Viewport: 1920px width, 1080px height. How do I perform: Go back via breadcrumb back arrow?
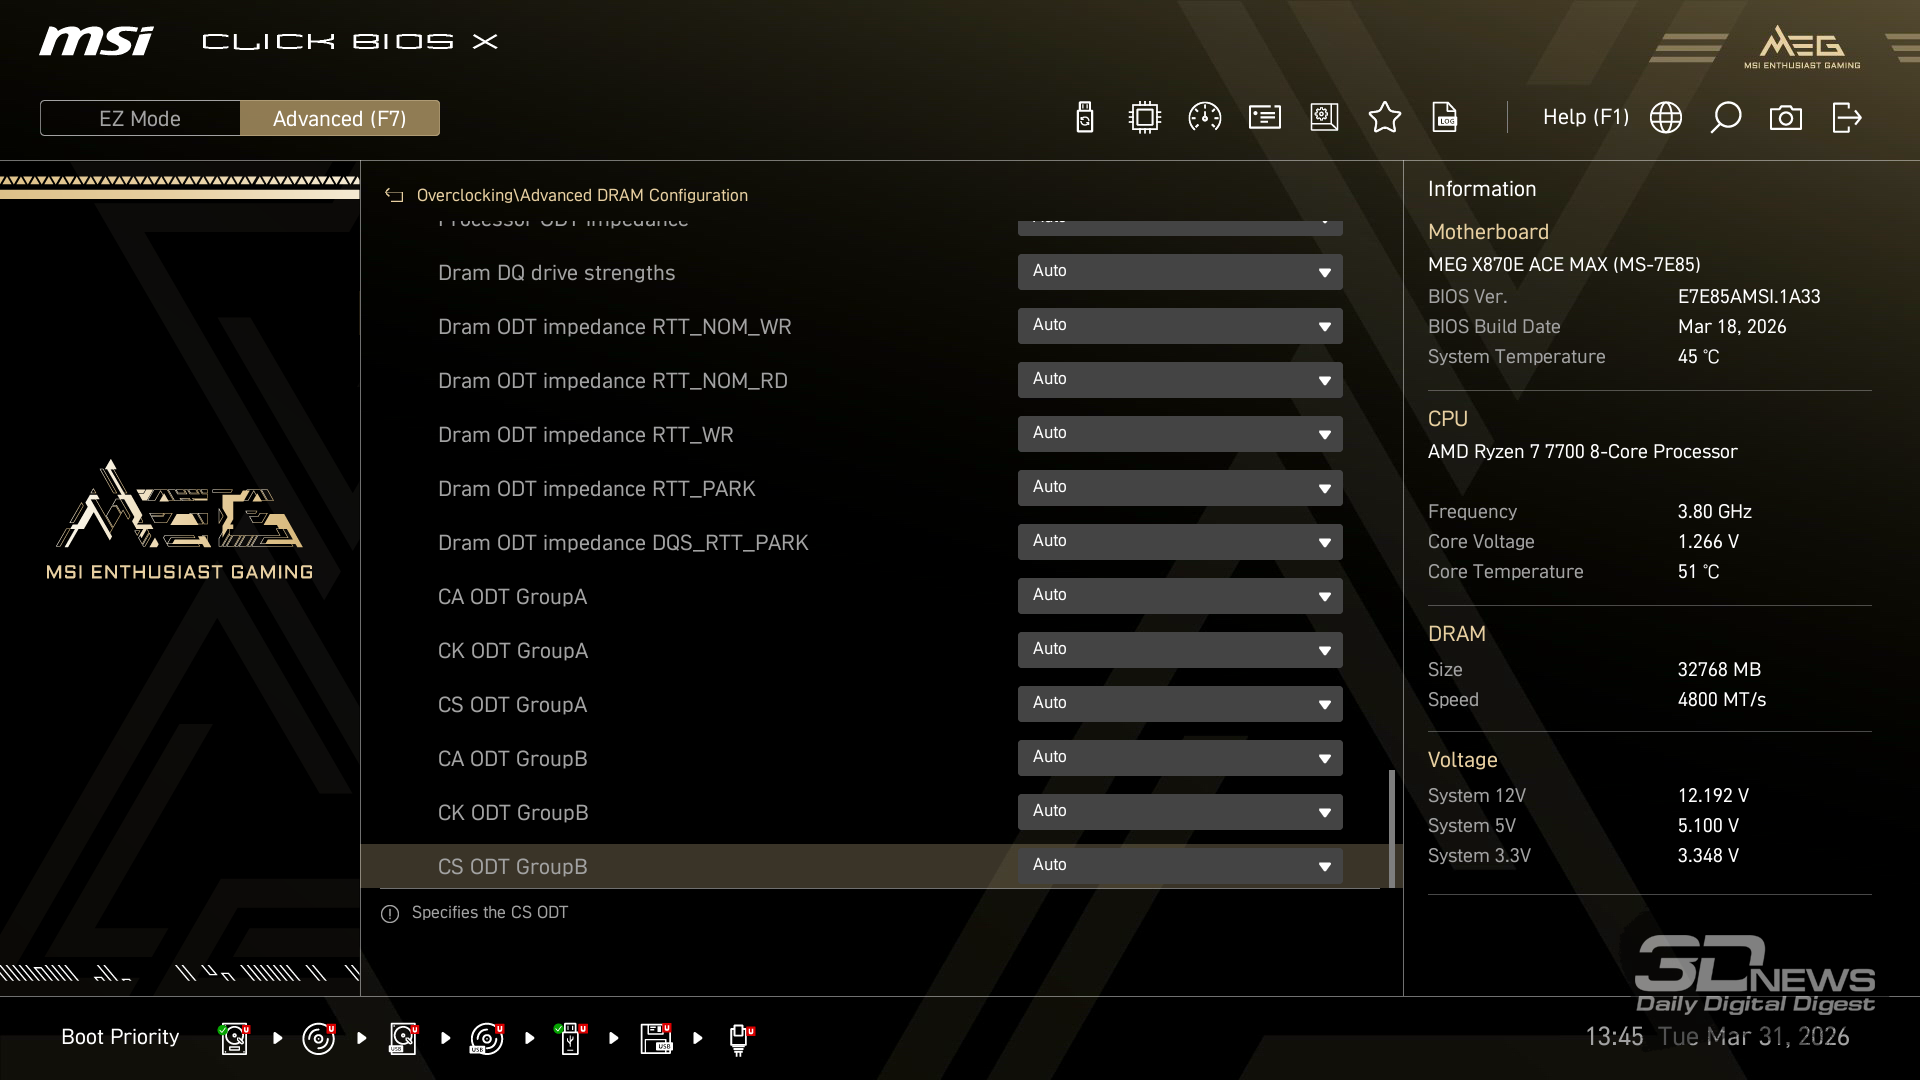pos(394,196)
